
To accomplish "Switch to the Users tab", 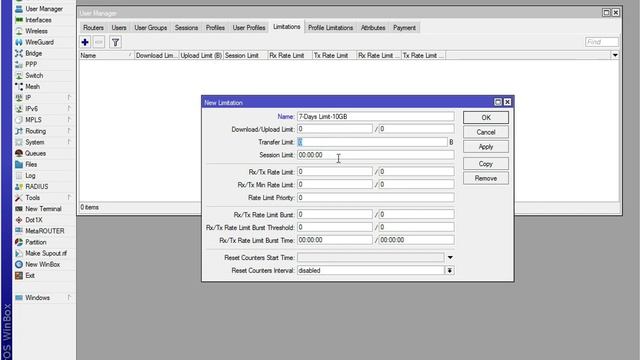I will coord(119,28).
